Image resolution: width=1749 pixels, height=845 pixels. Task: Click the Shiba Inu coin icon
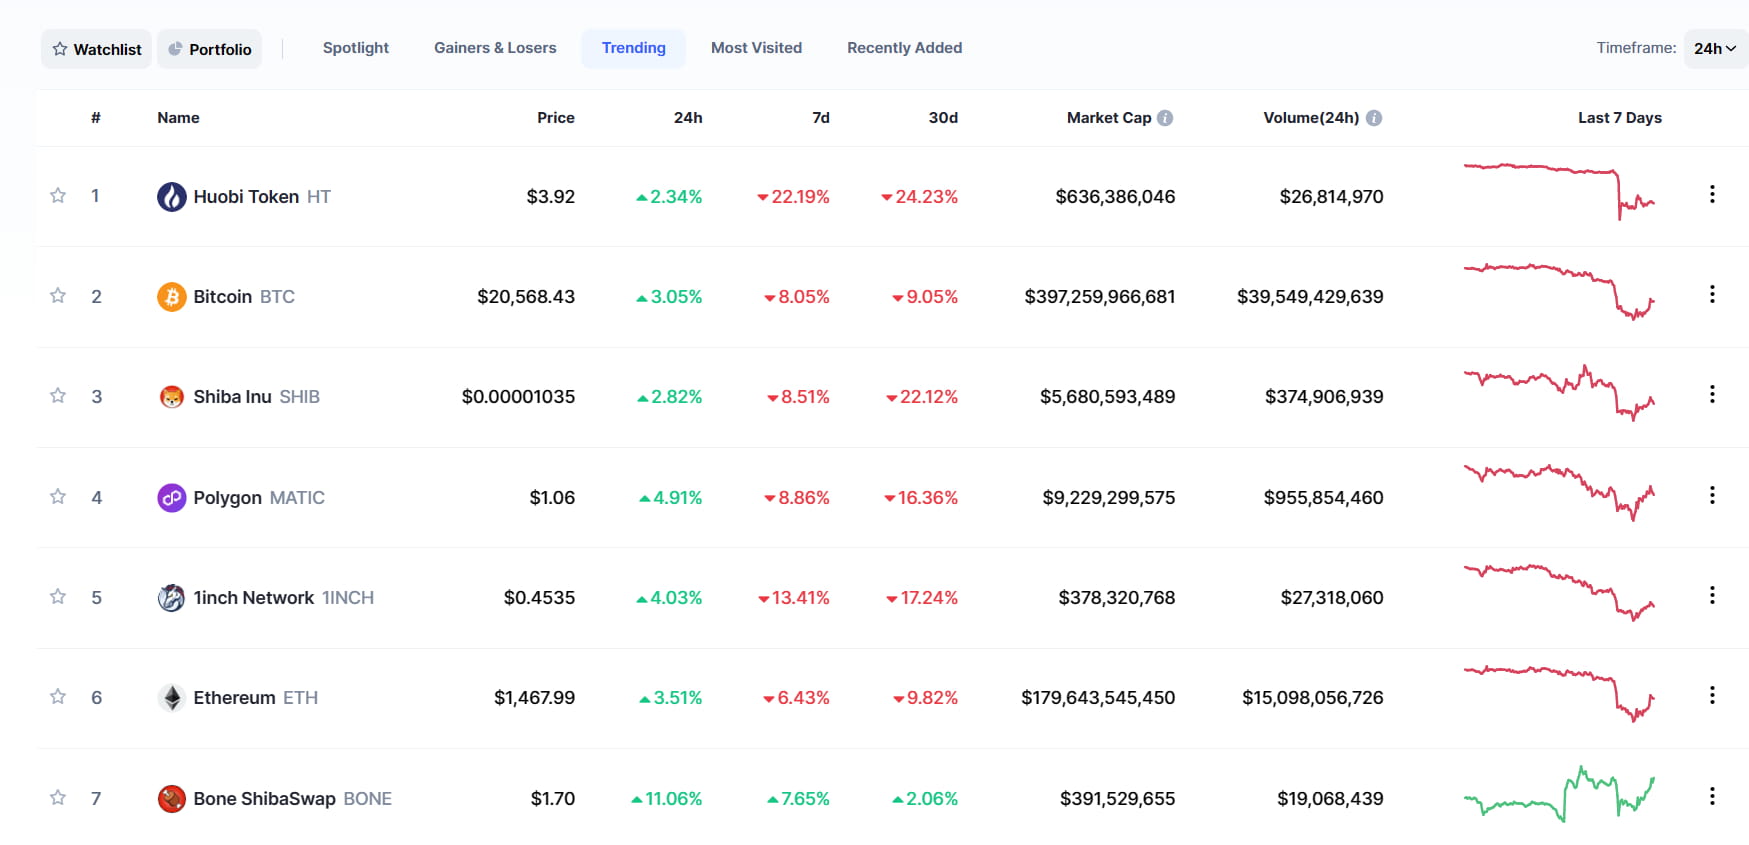[x=172, y=397]
